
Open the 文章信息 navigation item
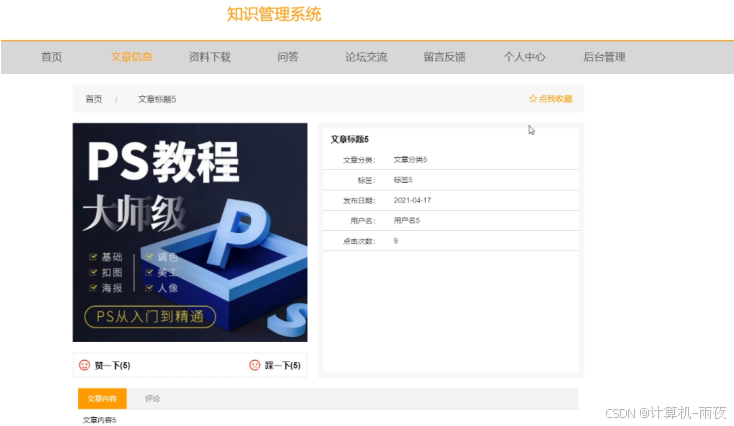click(x=132, y=57)
